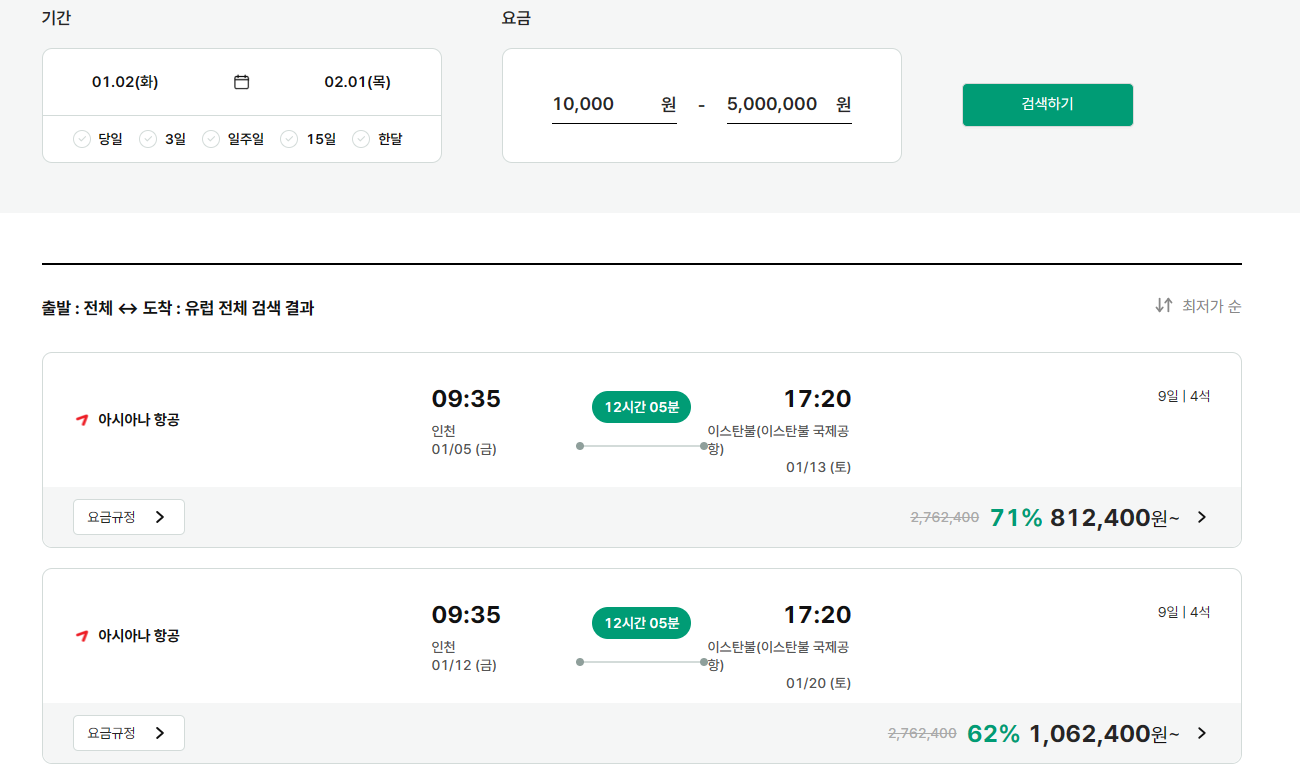Click the sort arrows icon by 최저가 순
This screenshot has width=1300, height=774.
(1164, 306)
